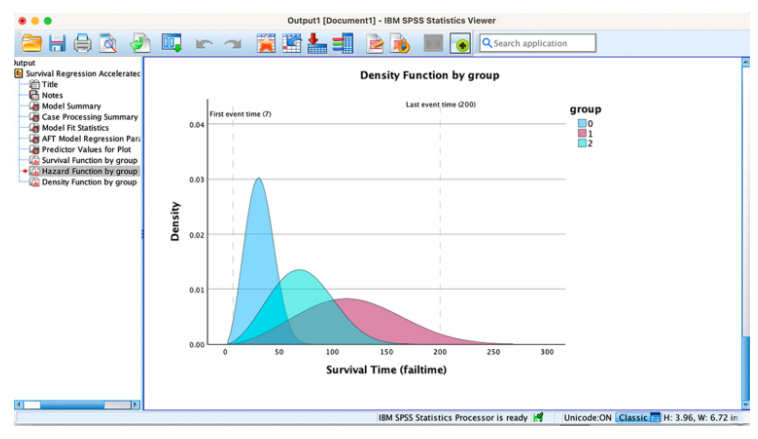Click the Save document icon

point(57,43)
